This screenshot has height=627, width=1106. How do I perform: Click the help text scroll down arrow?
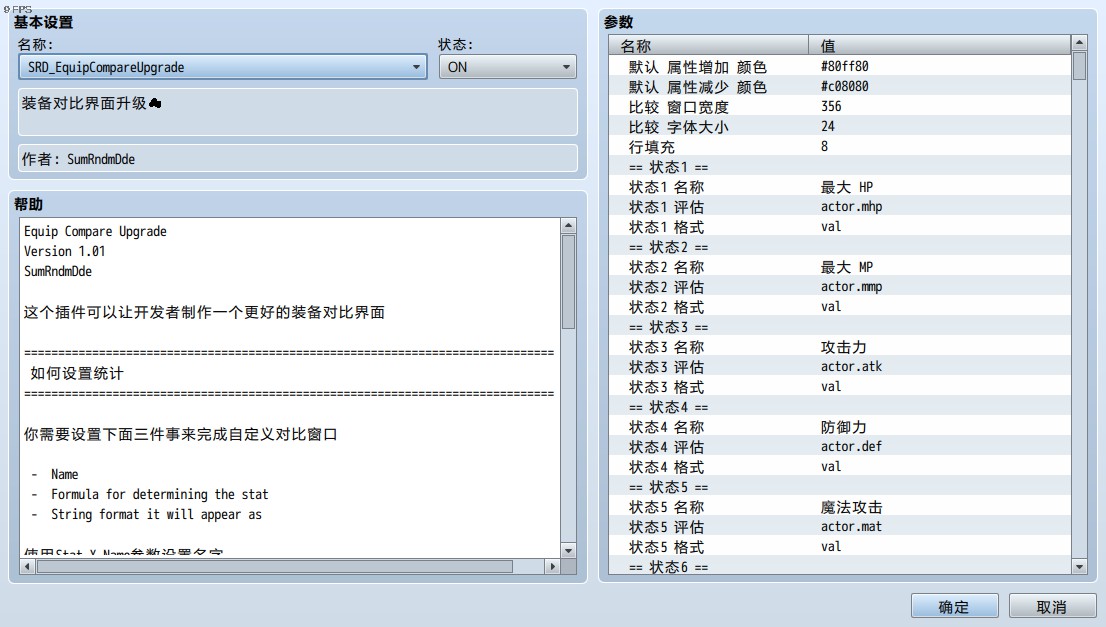pos(568,550)
